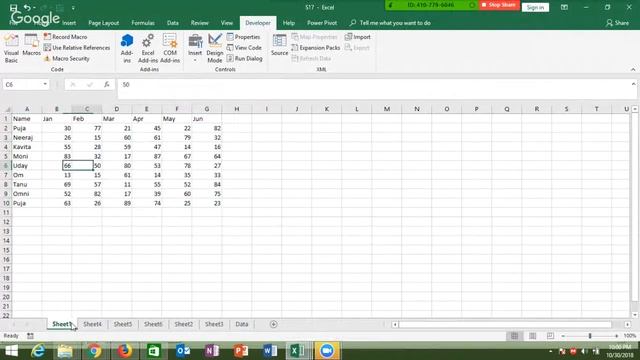The height and width of the screenshot is (360, 640).
Task: Click the zoom slider handle
Action: 590,336
